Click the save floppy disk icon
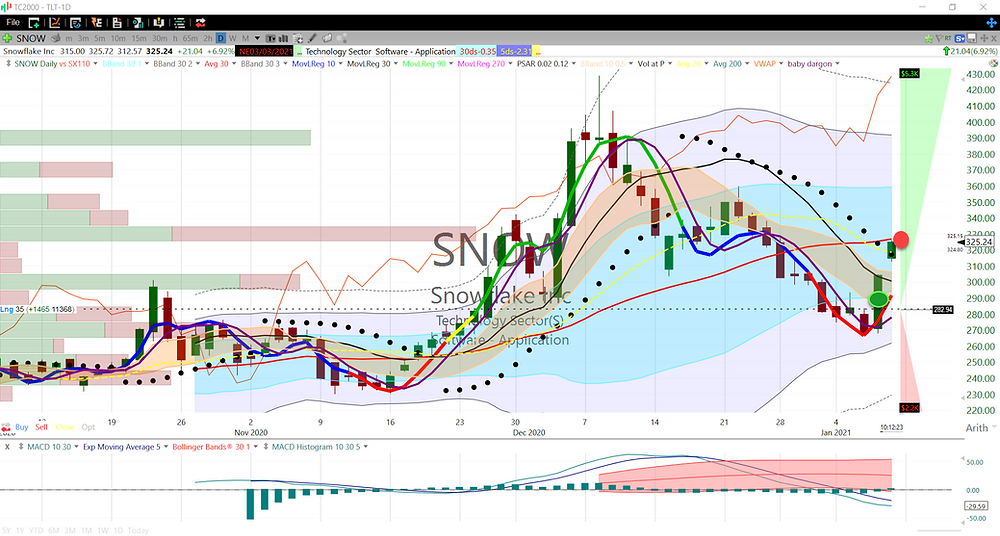Screen dimensions: 1000x536 (x=972, y=38)
